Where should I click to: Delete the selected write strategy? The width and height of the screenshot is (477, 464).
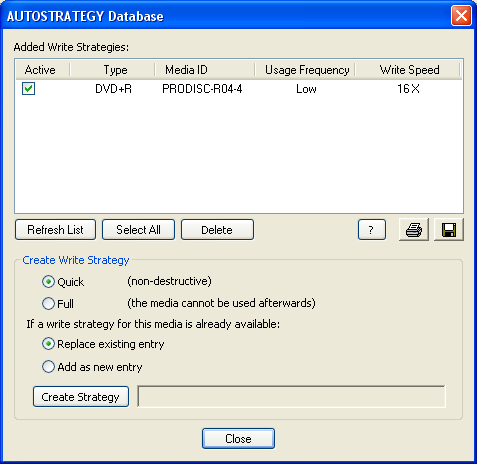coord(217,230)
